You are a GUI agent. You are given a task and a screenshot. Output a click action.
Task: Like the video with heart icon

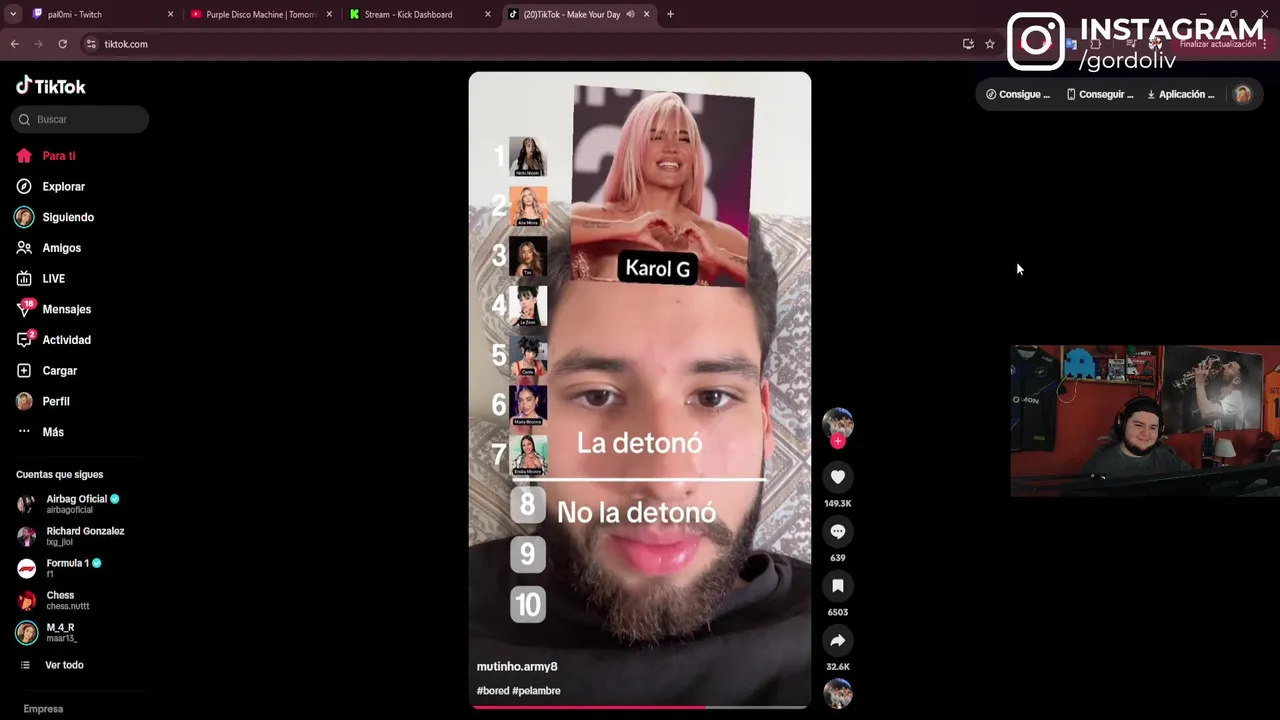(838, 477)
